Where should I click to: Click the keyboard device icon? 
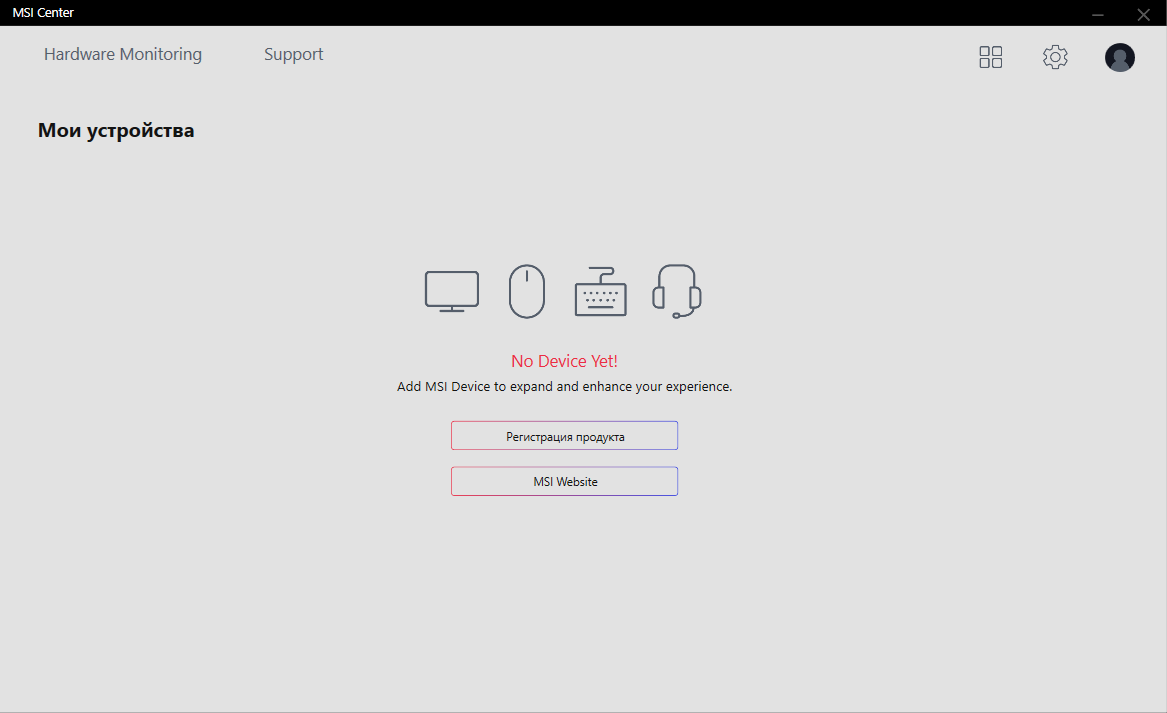(x=601, y=292)
